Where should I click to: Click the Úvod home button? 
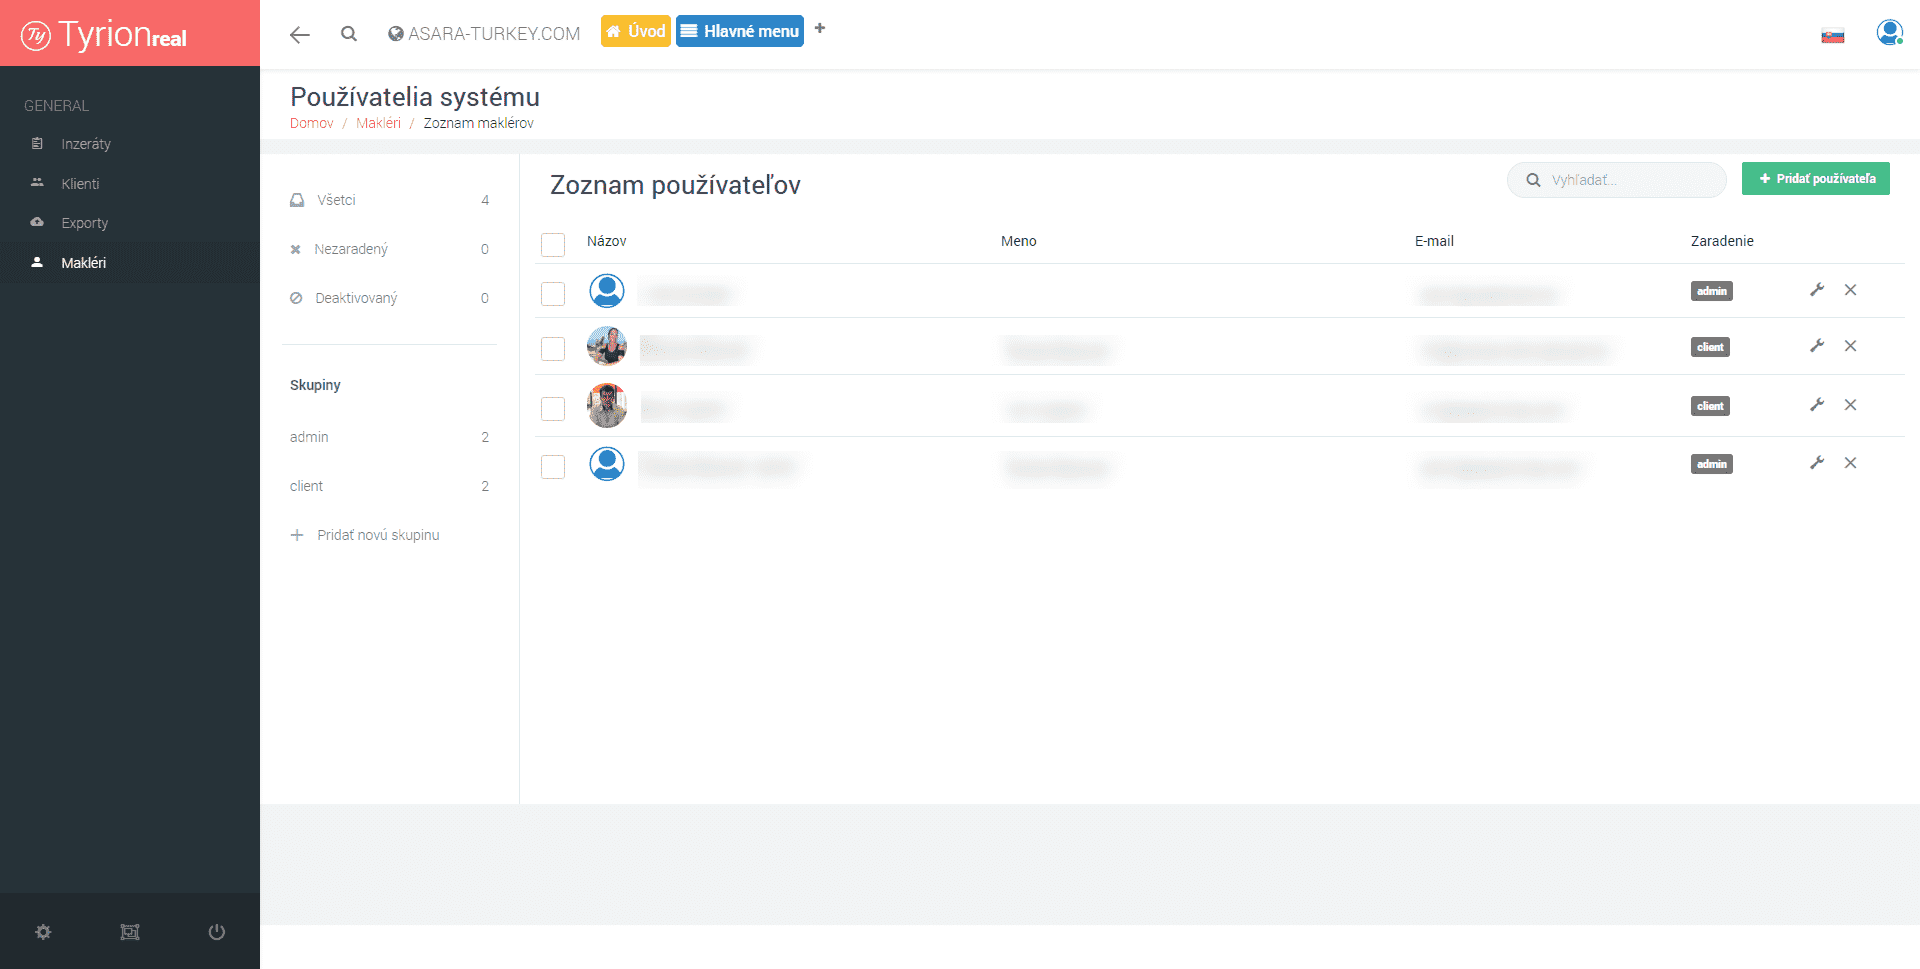(x=635, y=31)
